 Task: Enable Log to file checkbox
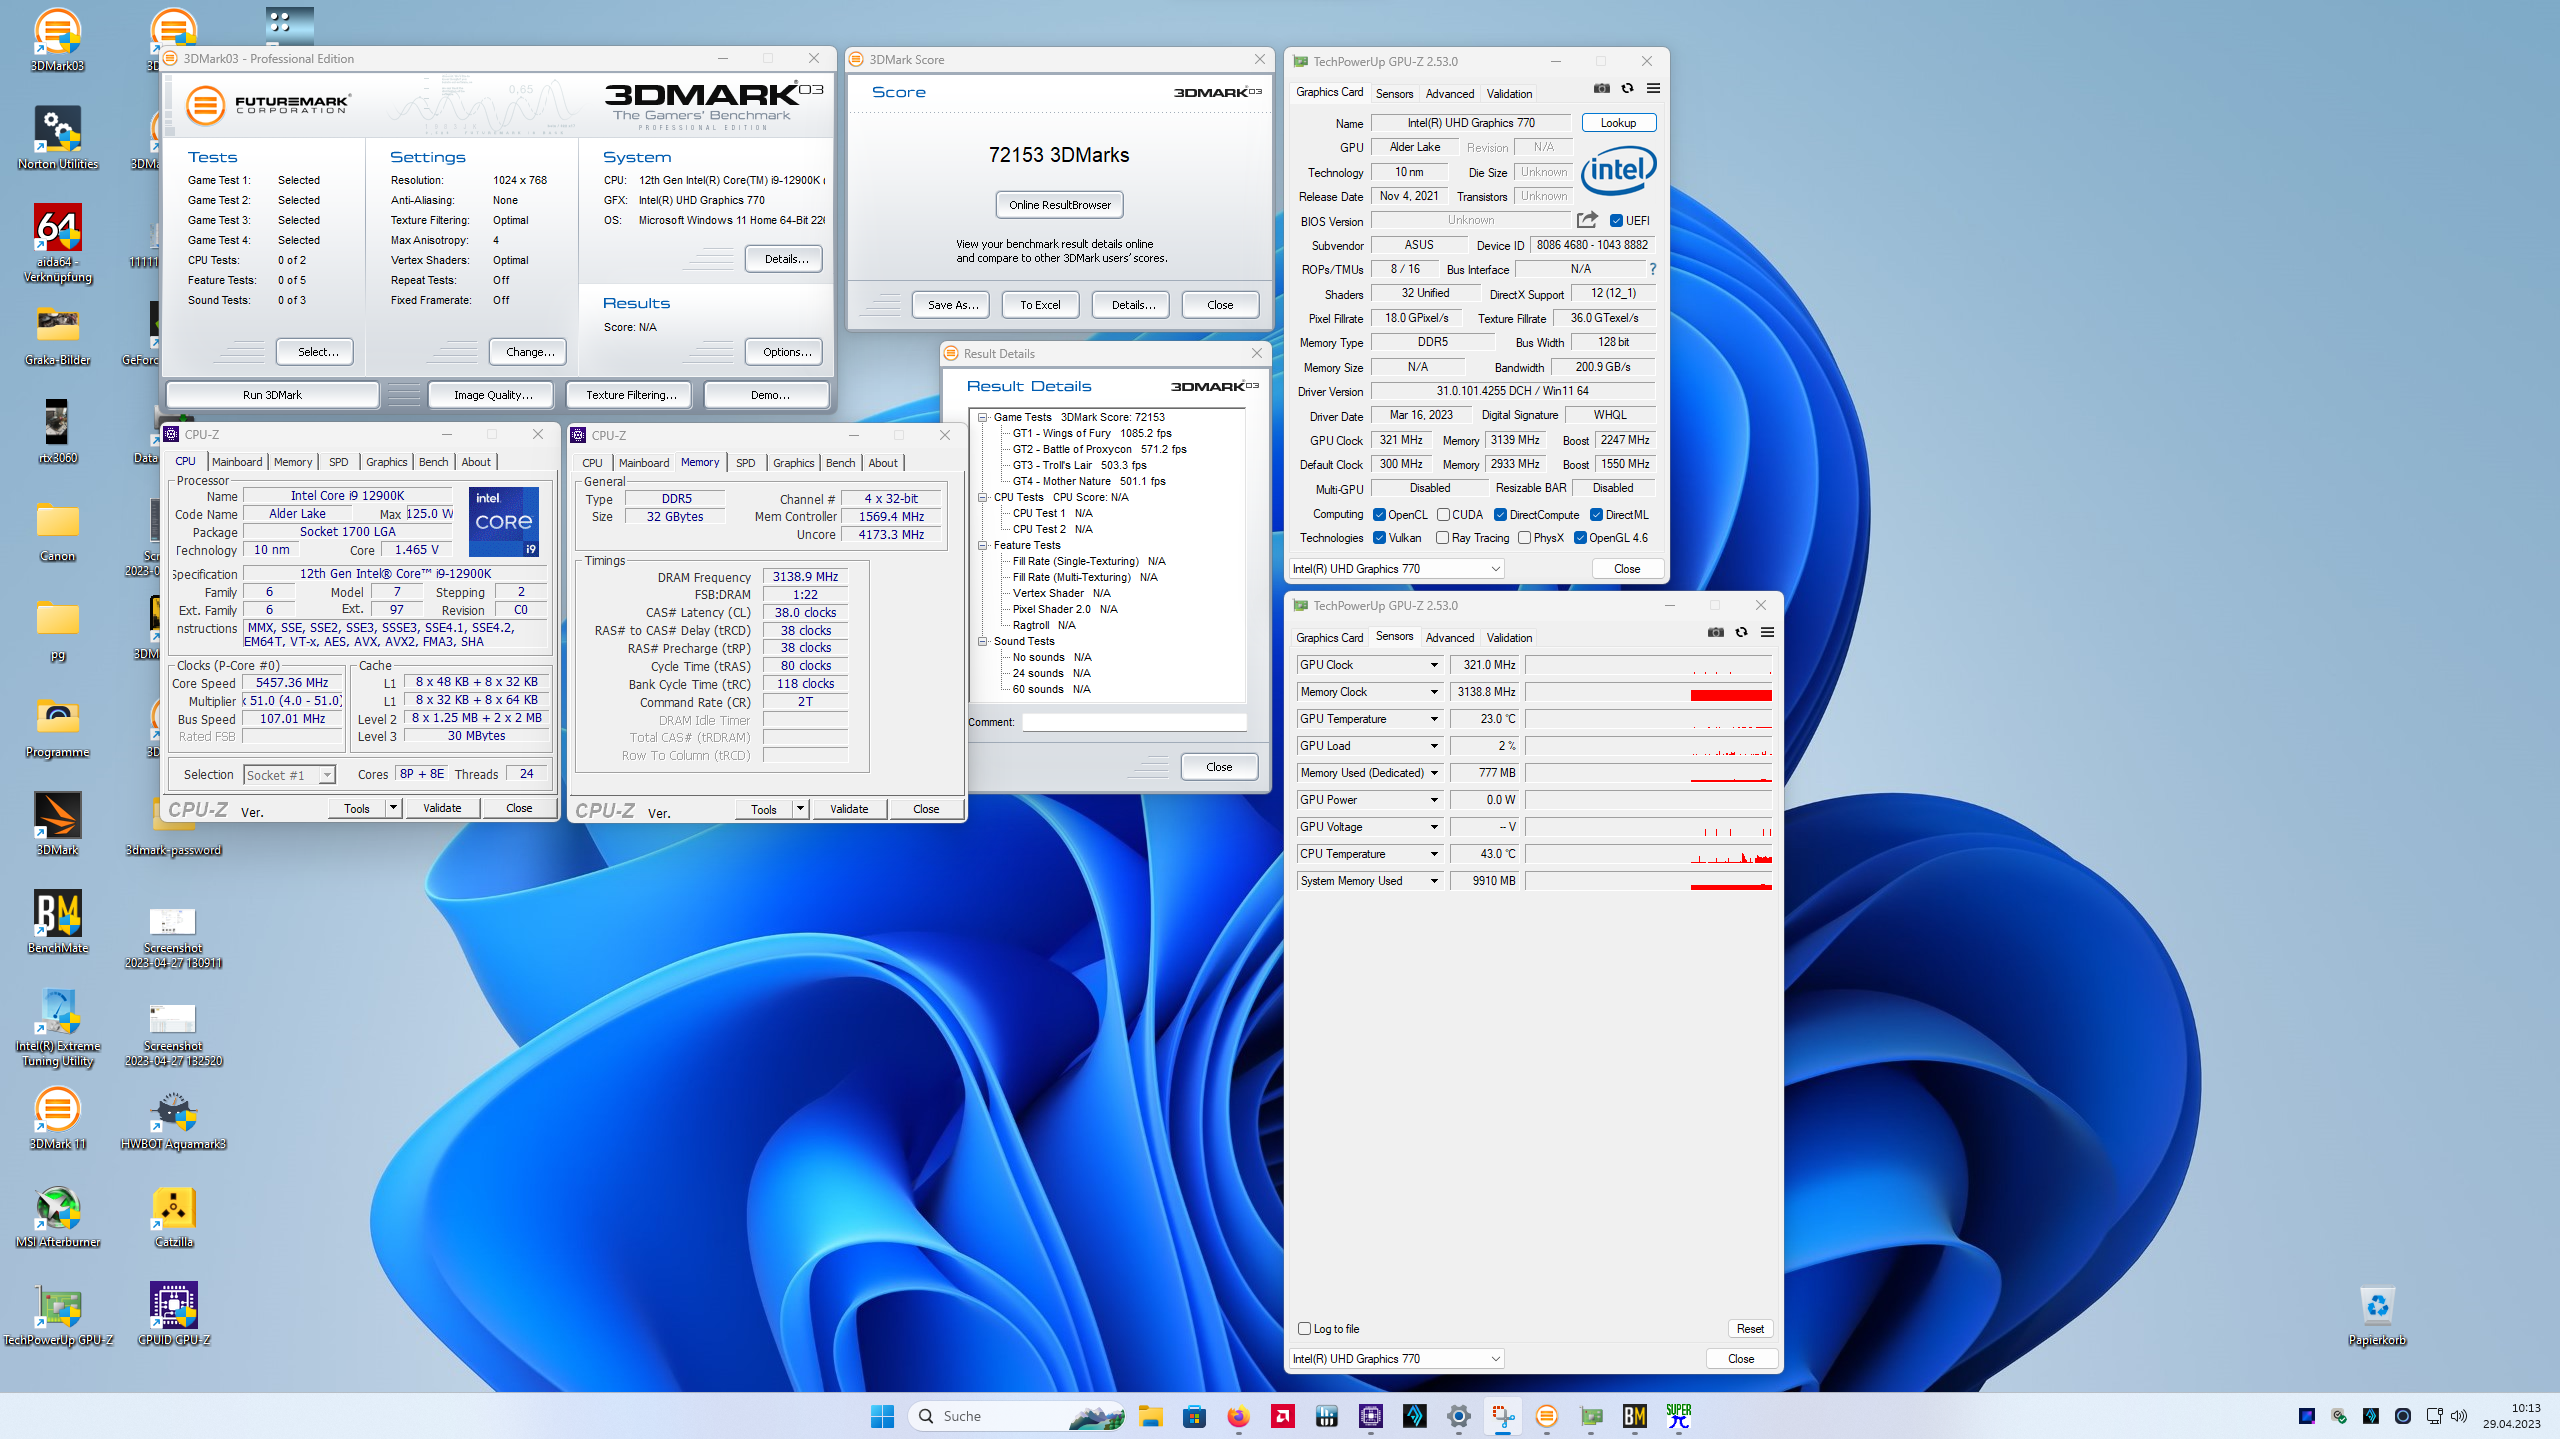(1304, 1328)
